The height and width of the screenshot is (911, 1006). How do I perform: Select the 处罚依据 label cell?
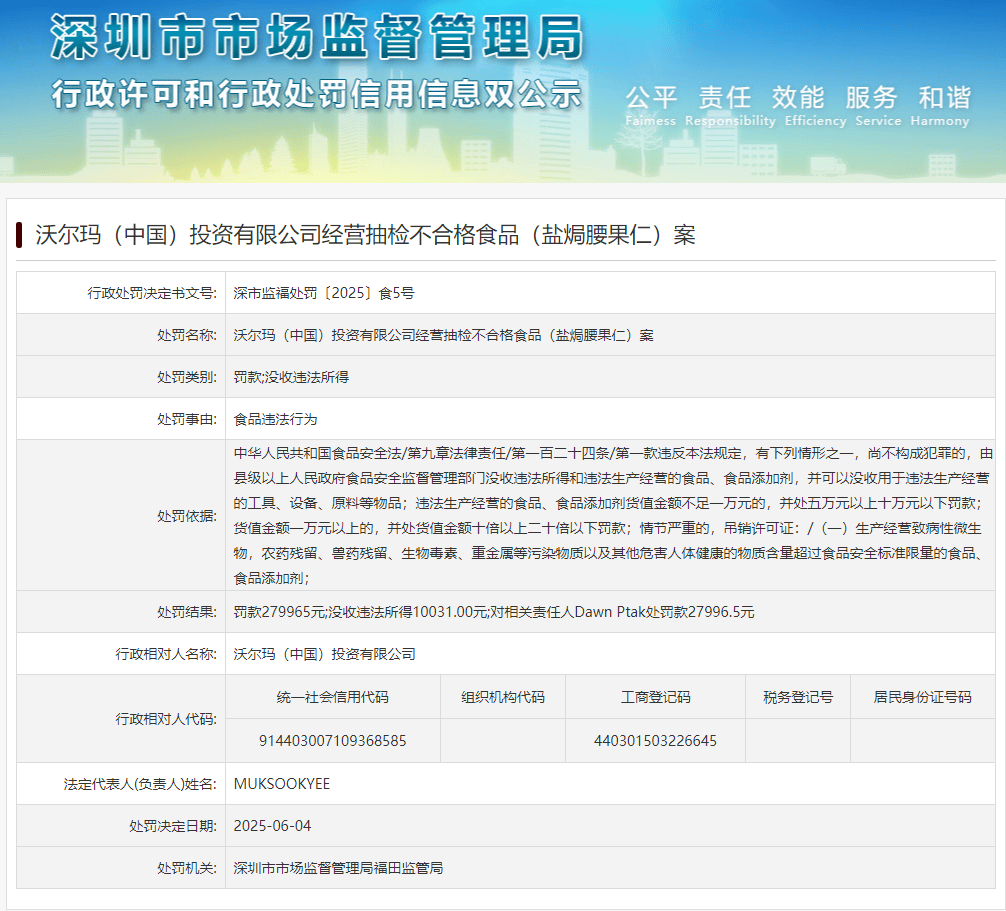[x=121, y=516]
